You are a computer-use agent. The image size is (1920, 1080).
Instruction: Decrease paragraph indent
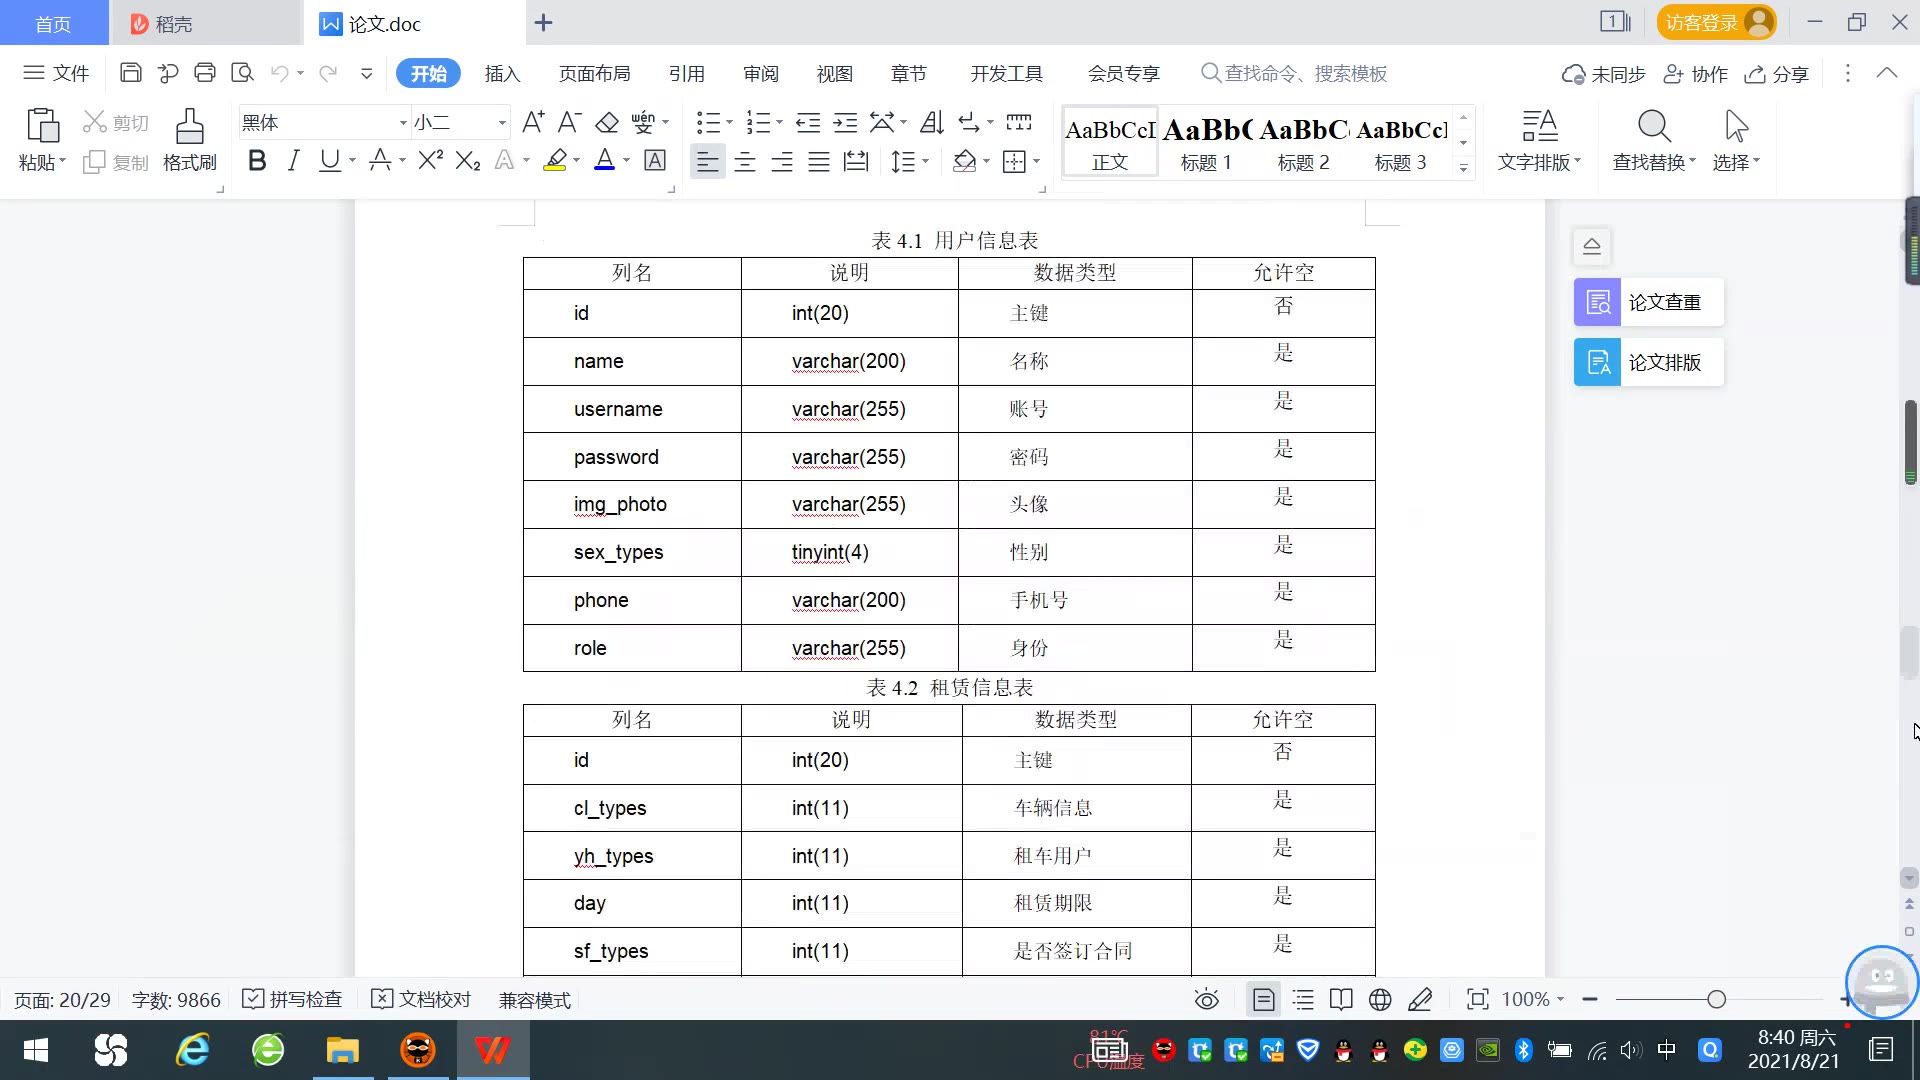pos(808,122)
